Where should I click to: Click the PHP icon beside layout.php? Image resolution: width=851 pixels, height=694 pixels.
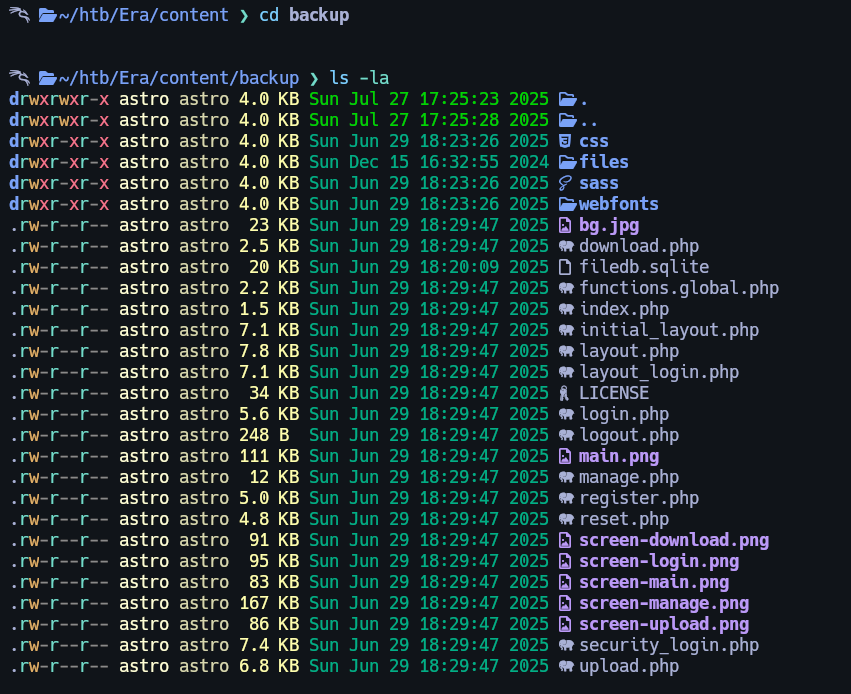(566, 352)
